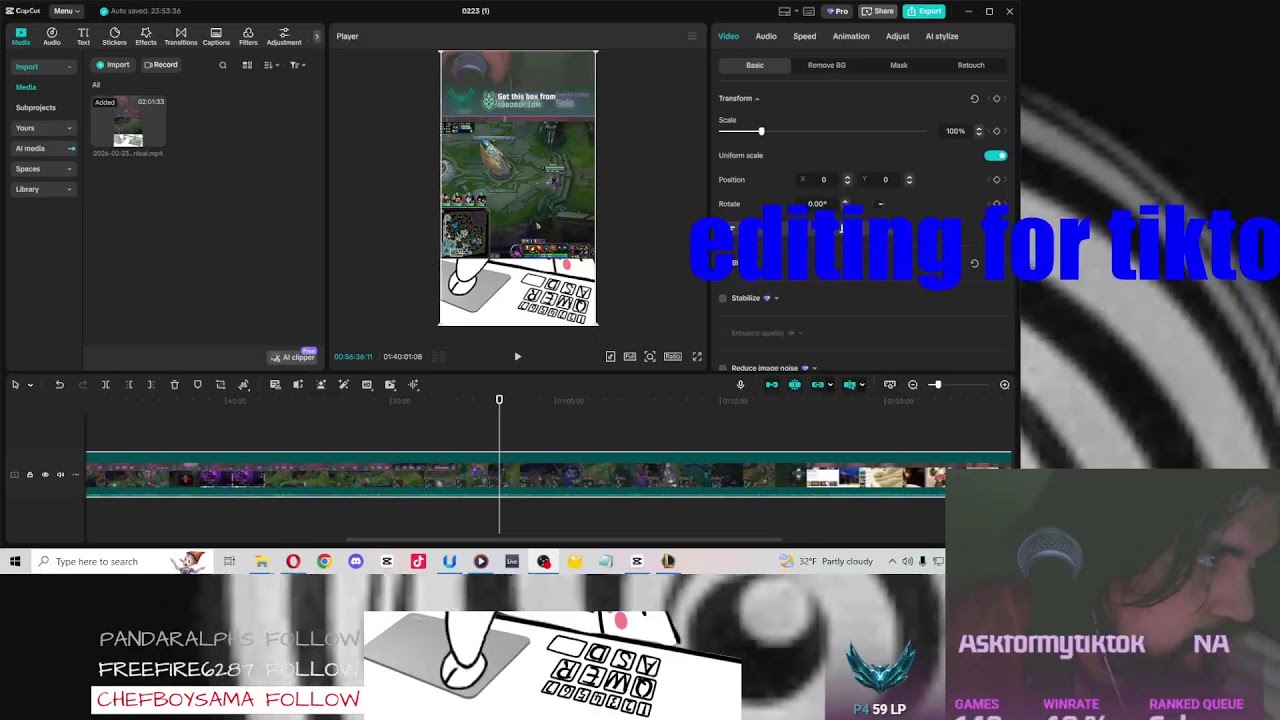This screenshot has width=1280, height=720.
Task: Open the Effects panel
Action: click(x=146, y=36)
